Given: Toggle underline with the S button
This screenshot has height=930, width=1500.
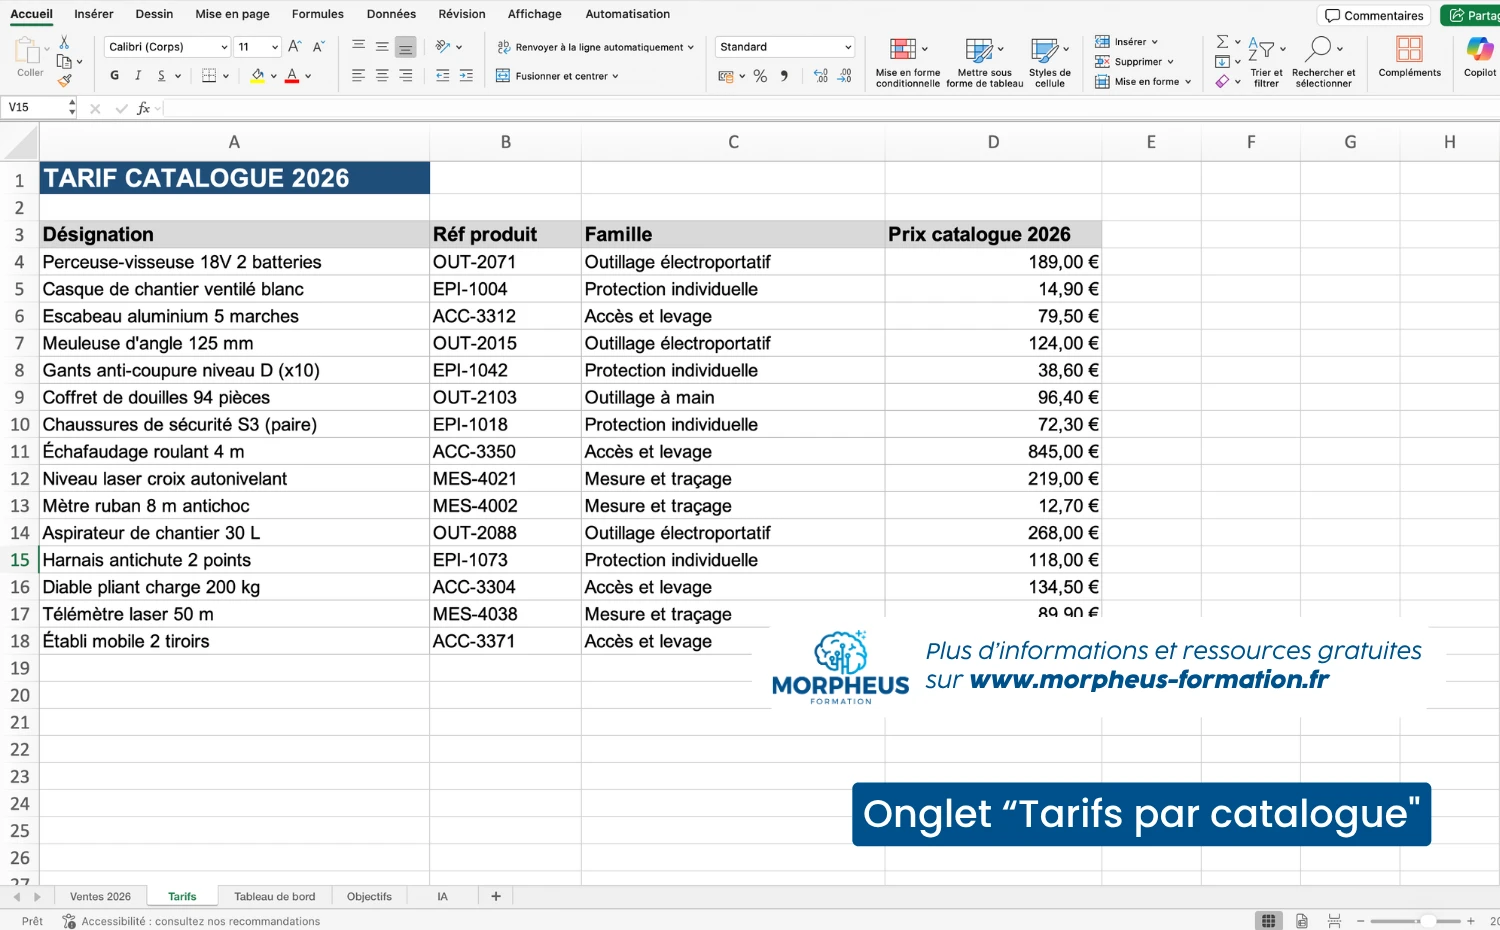Looking at the screenshot, I should 161,76.
